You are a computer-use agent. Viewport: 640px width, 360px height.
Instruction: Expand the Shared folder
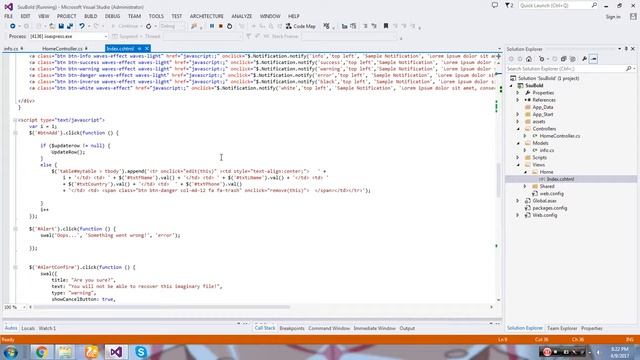click(x=525, y=186)
